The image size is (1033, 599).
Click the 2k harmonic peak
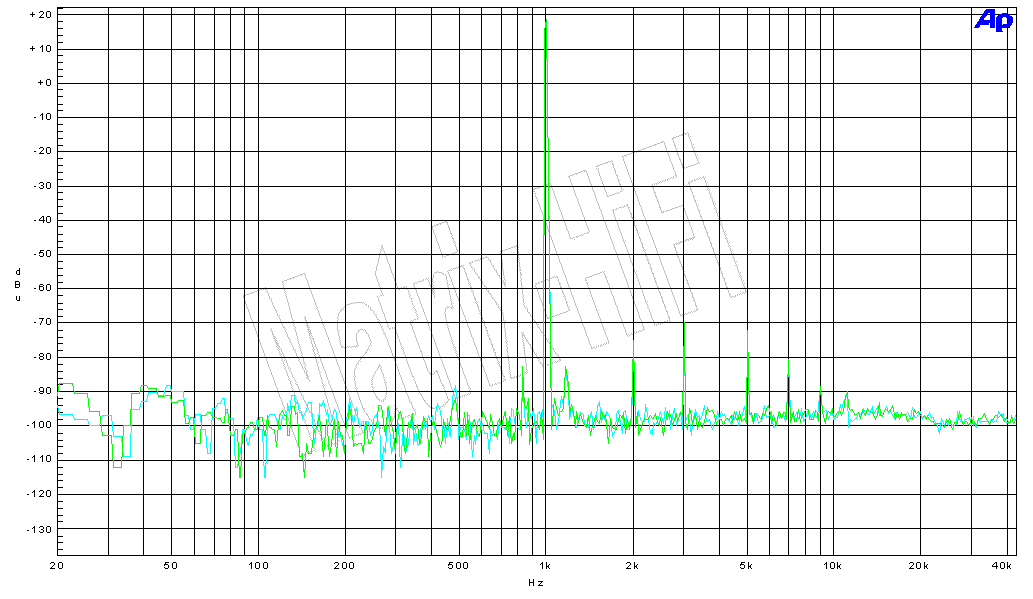tap(633, 362)
